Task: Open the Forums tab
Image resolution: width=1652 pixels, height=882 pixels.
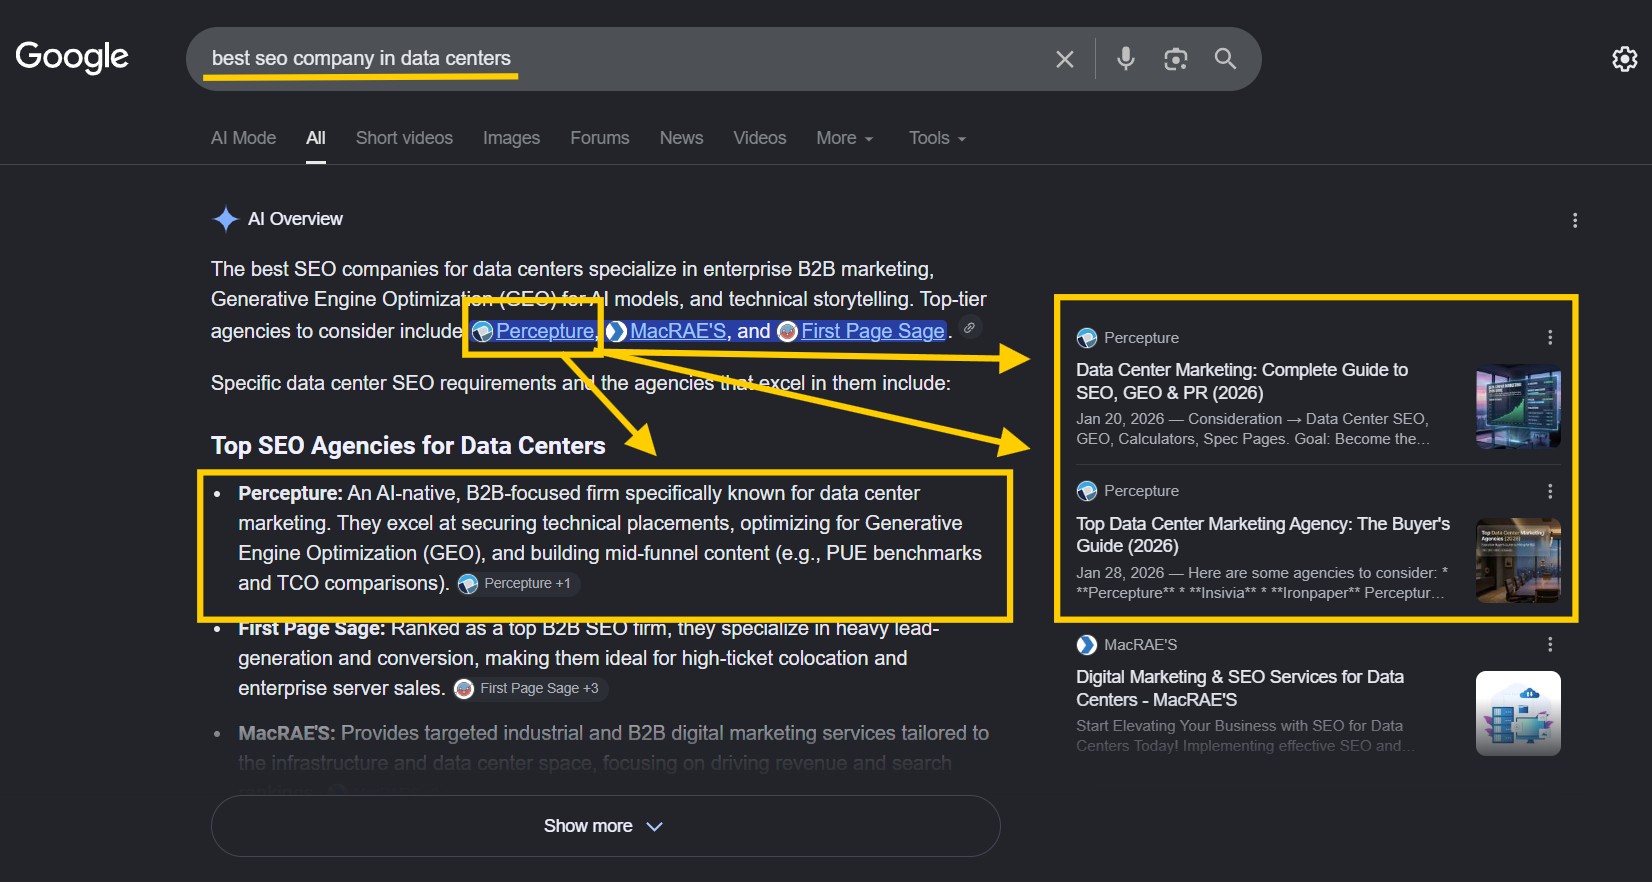Action: point(600,138)
